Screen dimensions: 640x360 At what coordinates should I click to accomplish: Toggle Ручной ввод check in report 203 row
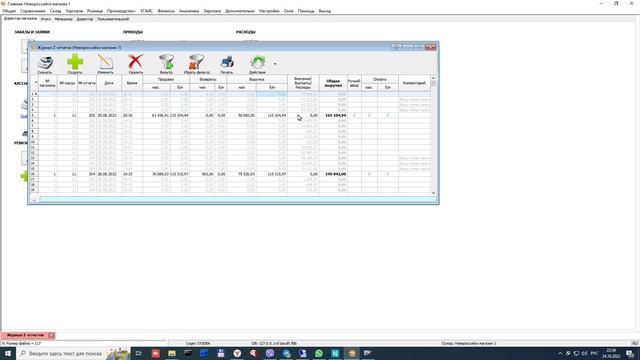tap(354, 116)
